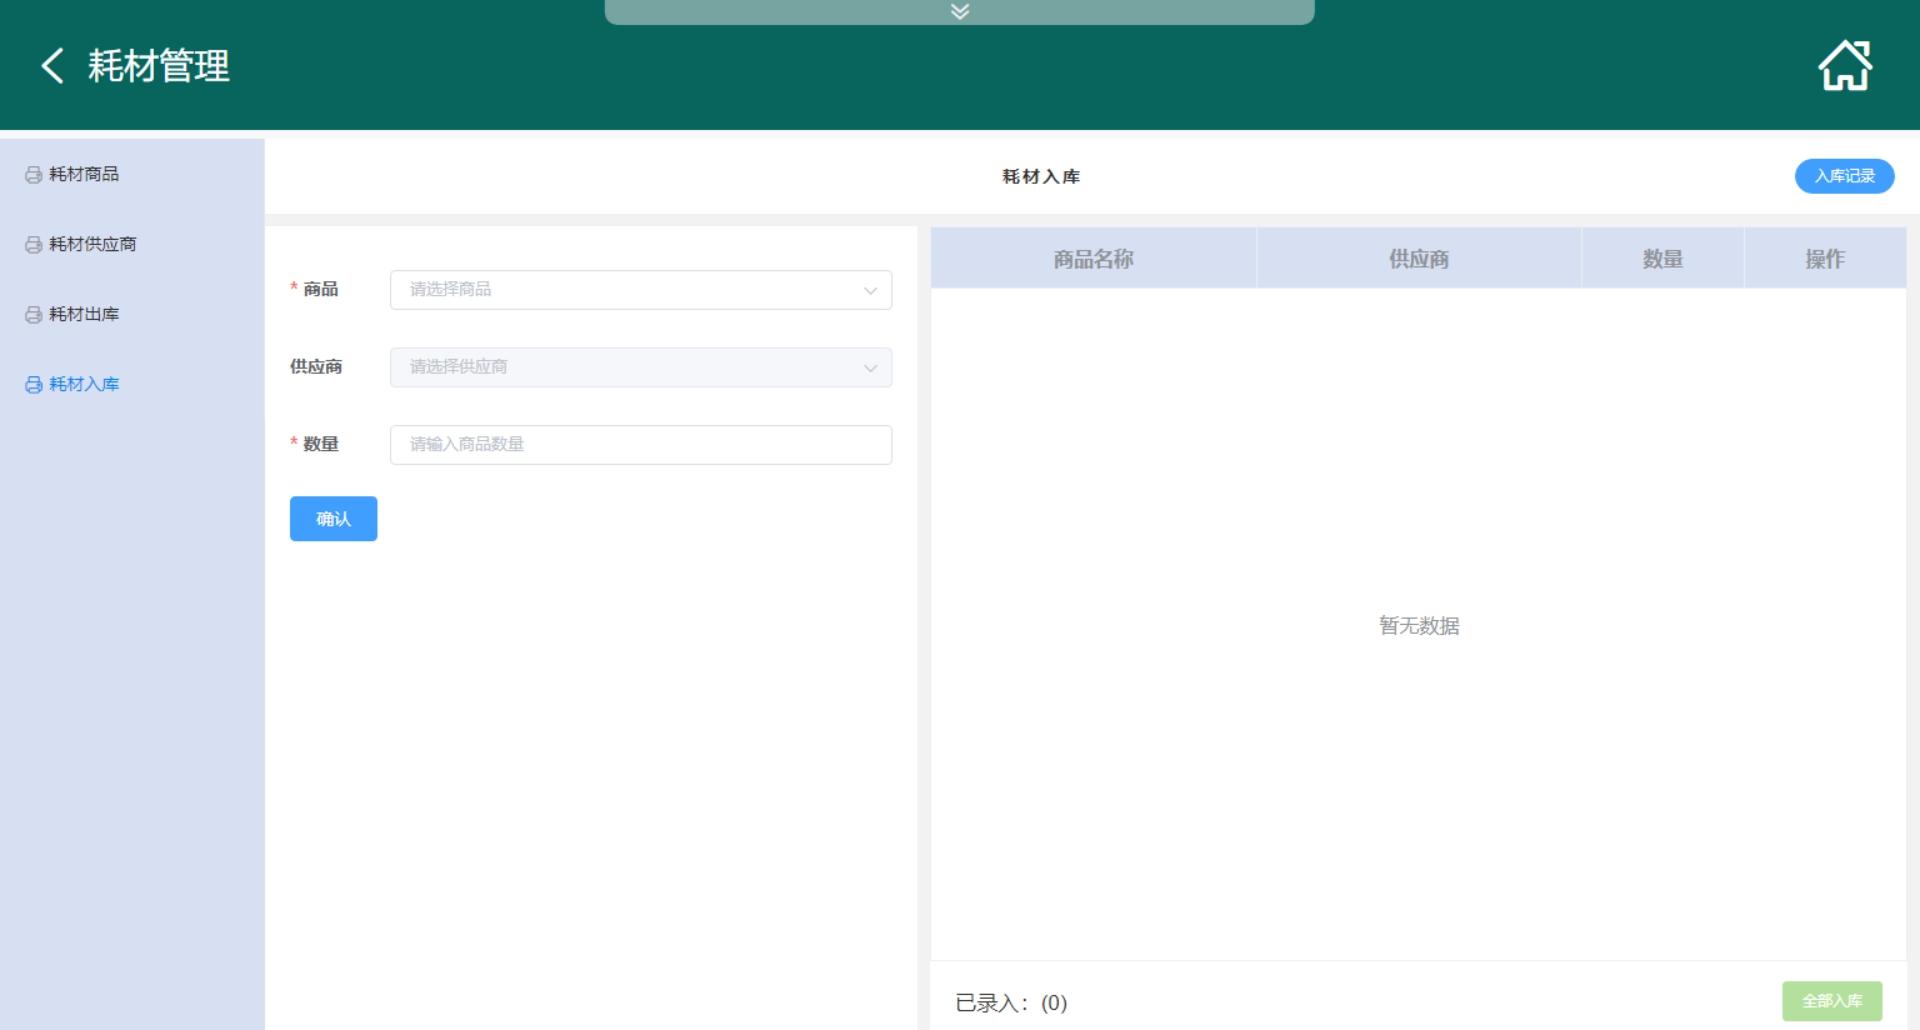Click the printer icon next to 耗材商品
This screenshot has height=1030, width=1920.
point(33,175)
